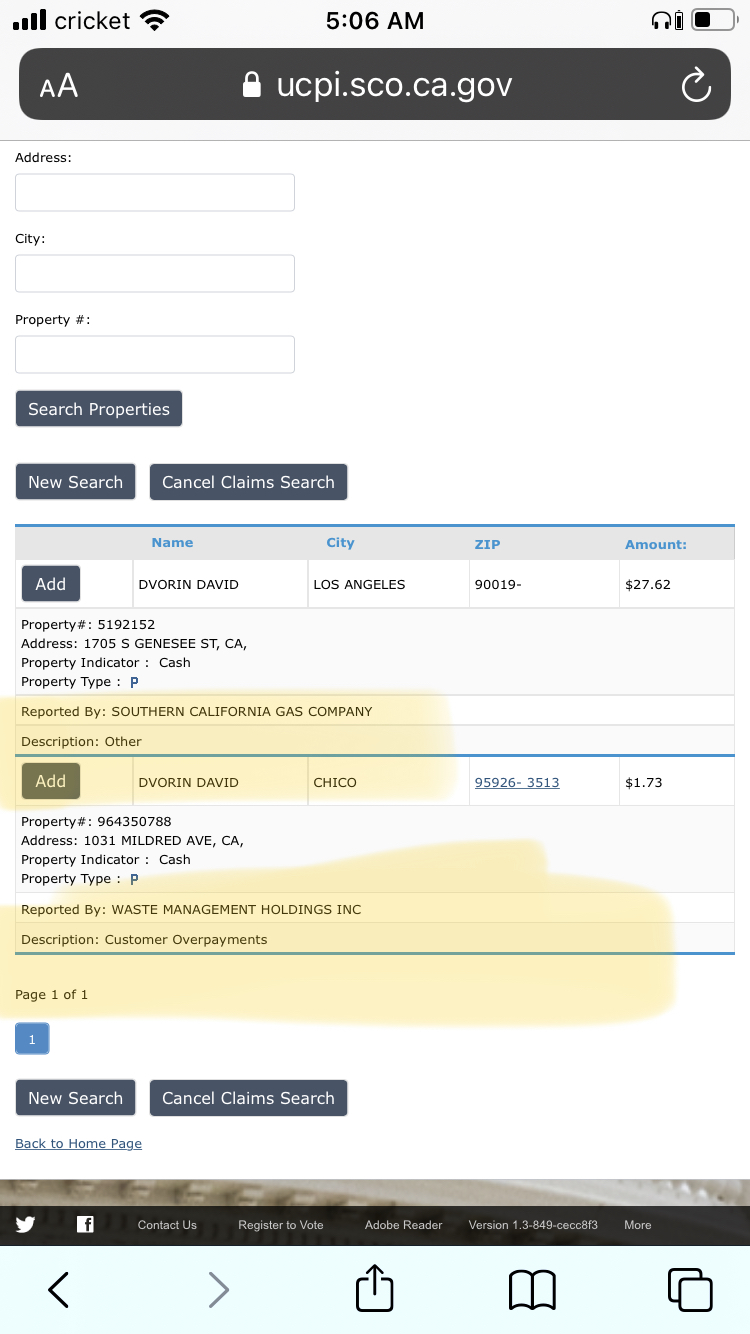Open Safari tabs overview icon

(x=690, y=1289)
